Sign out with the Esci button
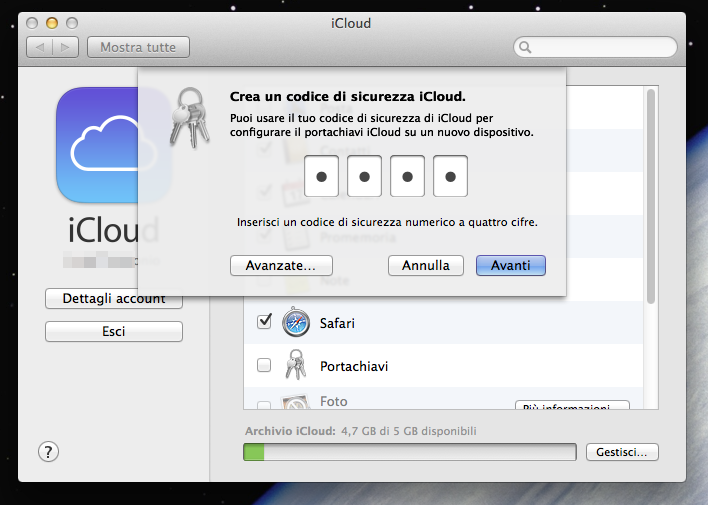The height and width of the screenshot is (505, 708). [x=114, y=332]
